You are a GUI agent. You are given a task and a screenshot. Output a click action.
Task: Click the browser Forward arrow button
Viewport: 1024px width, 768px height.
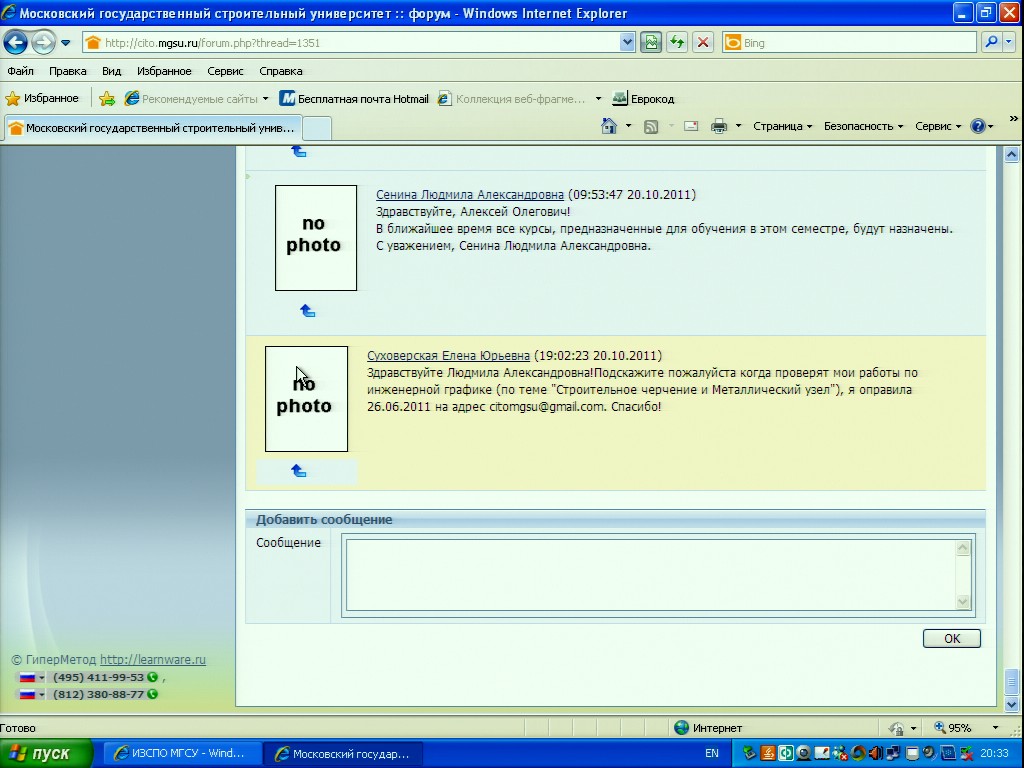point(43,43)
